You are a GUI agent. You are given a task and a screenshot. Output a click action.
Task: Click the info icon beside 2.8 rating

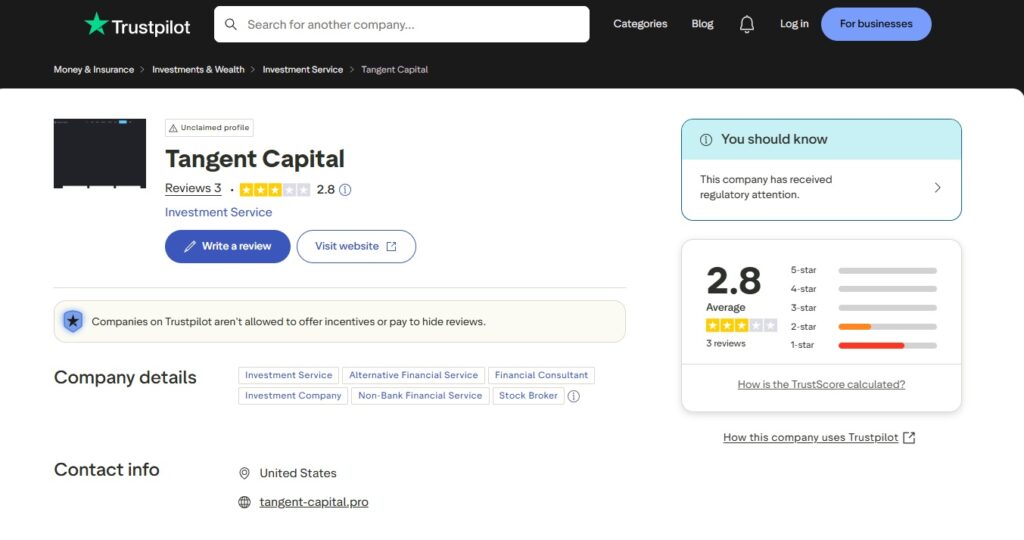[x=345, y=189]
